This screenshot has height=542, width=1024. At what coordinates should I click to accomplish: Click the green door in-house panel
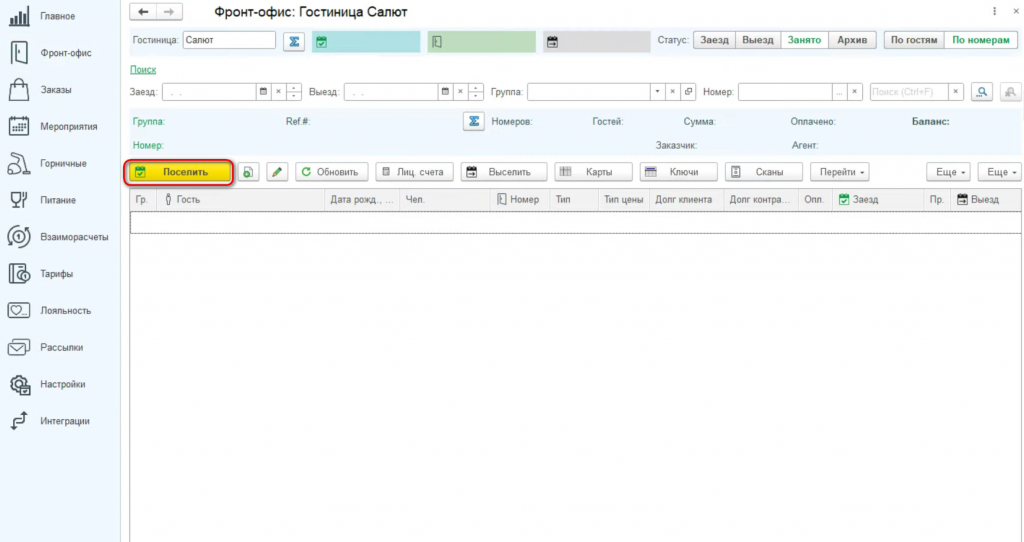(481, 42)
